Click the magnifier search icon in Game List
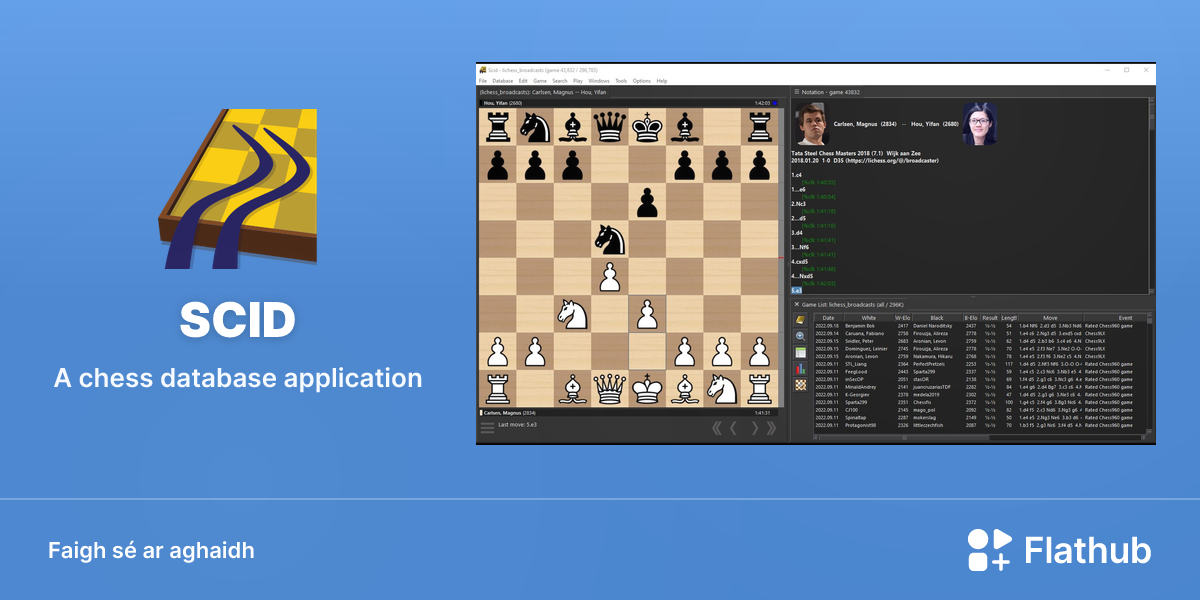Screen dimensions: 1200x600 (800, 336)
